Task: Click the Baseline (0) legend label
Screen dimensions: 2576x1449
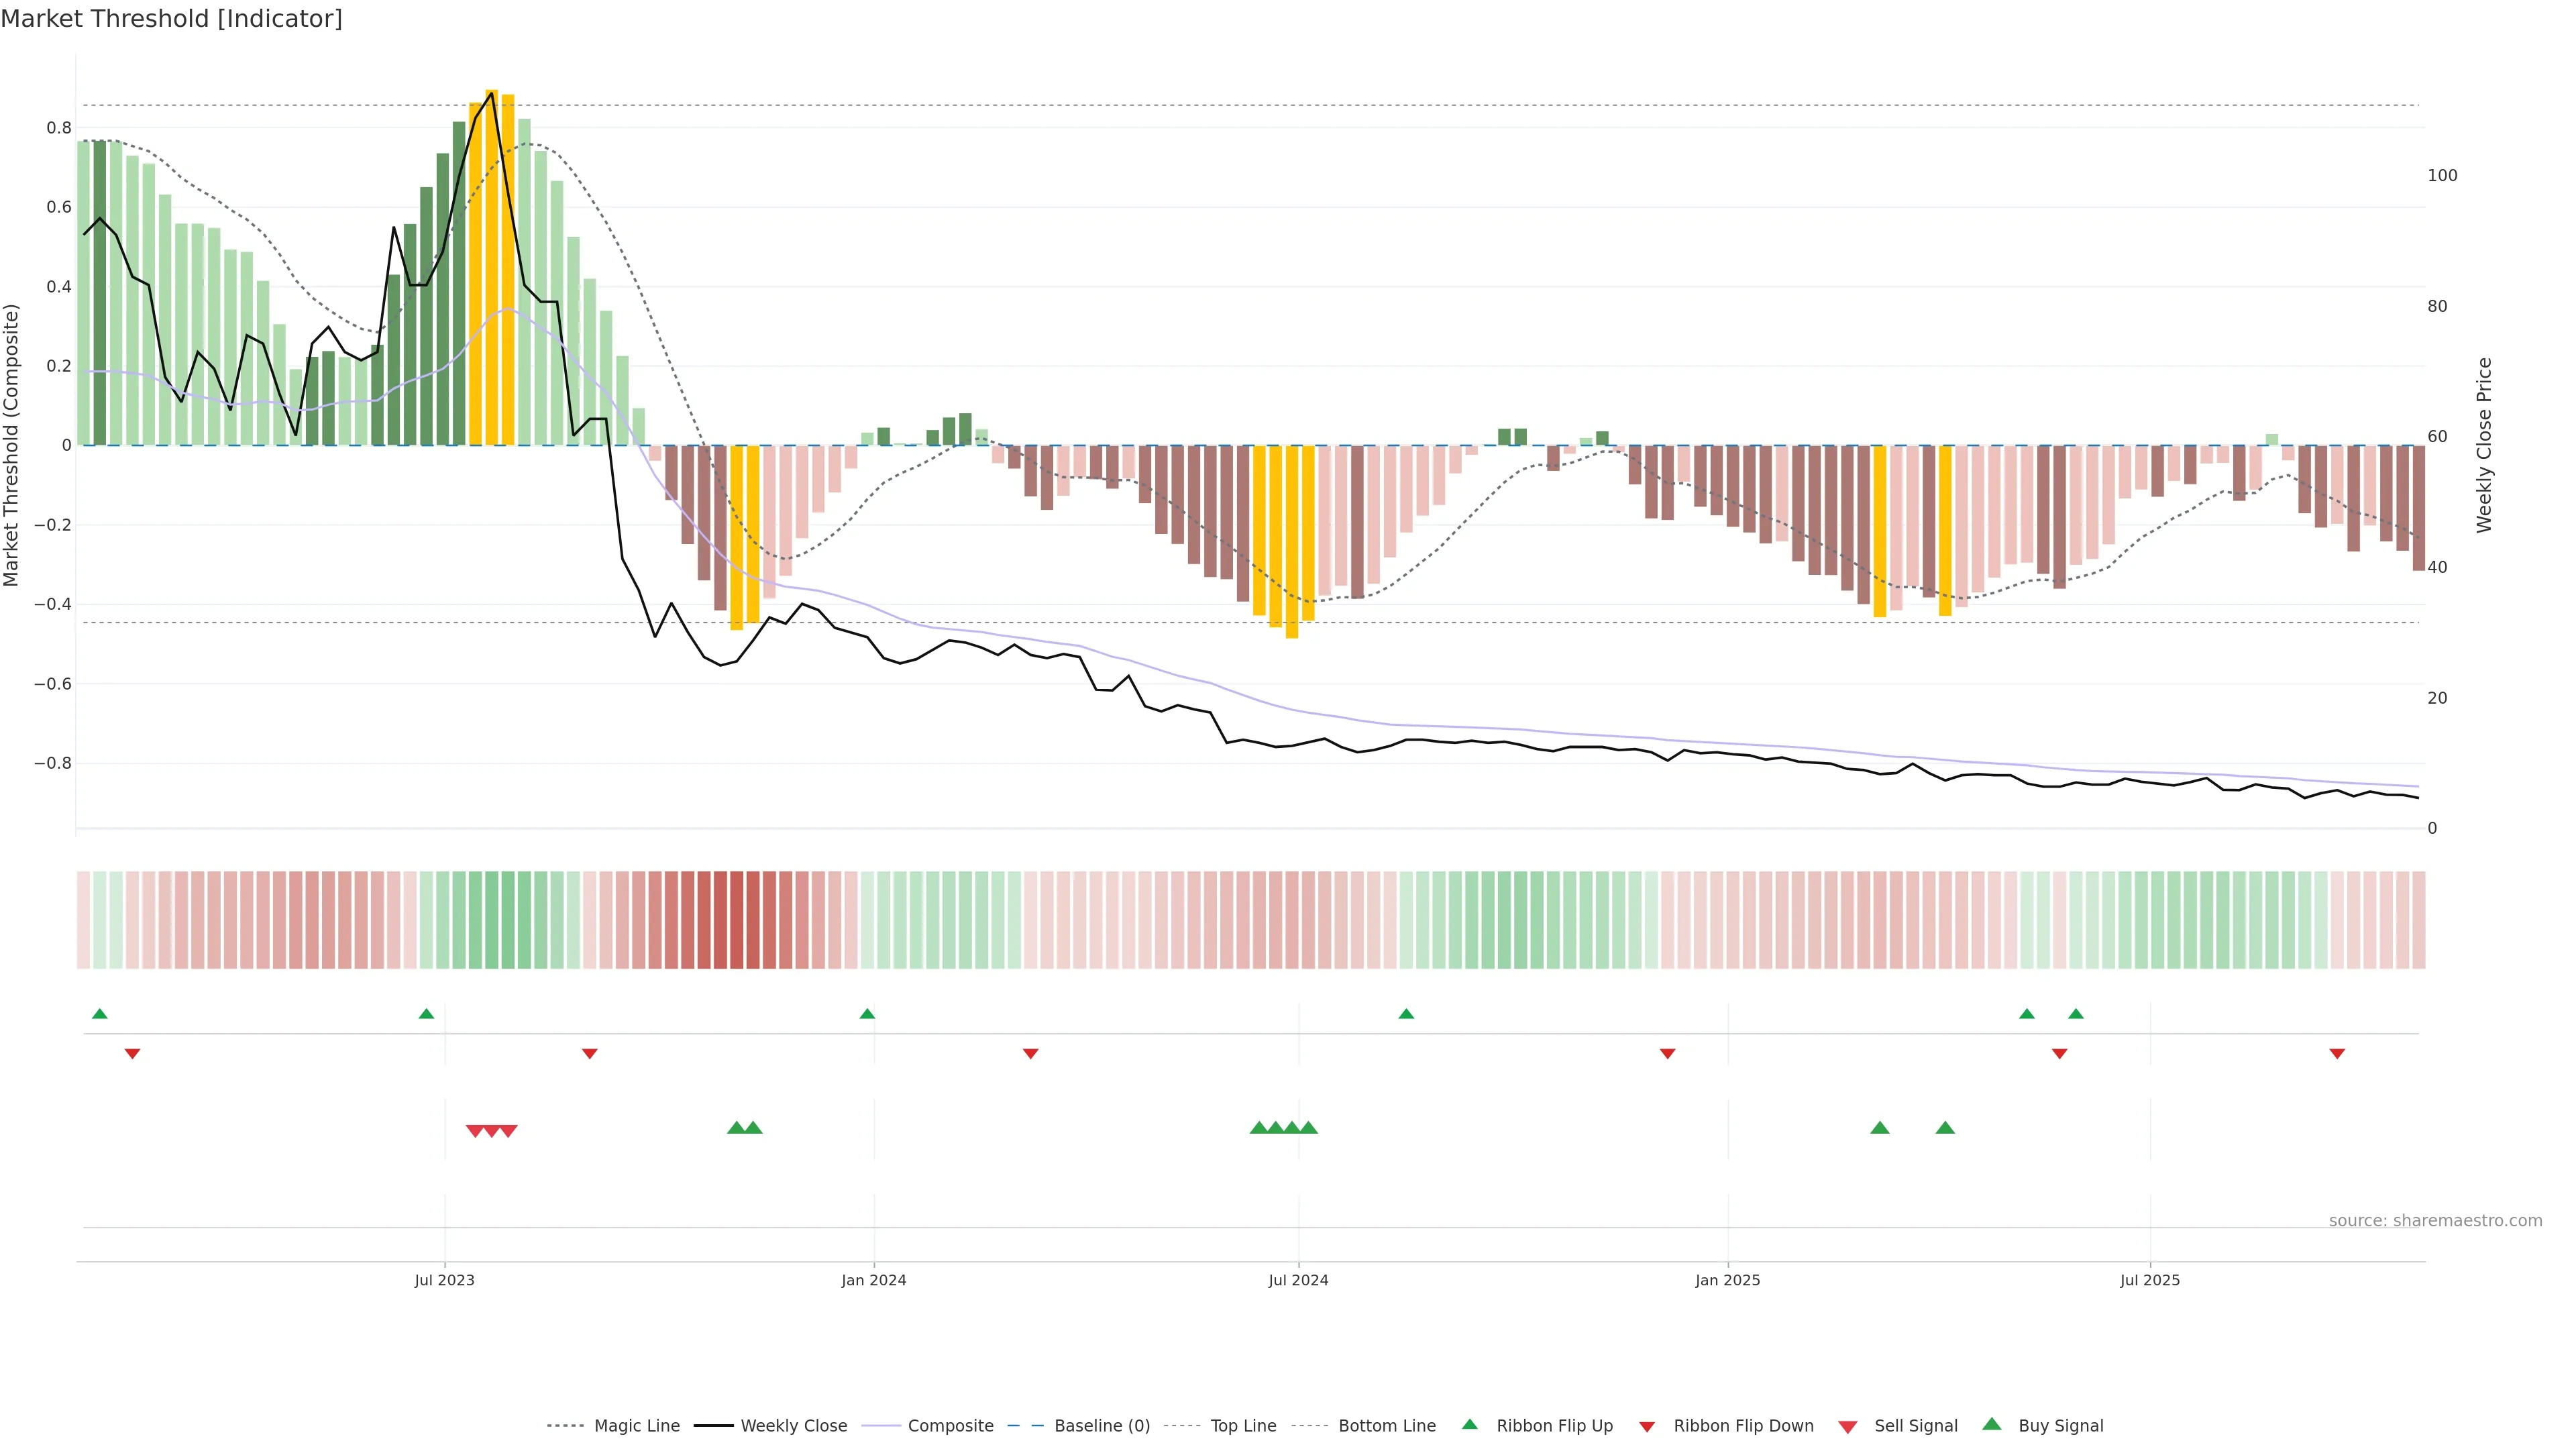Action: coord(1102,1426)
